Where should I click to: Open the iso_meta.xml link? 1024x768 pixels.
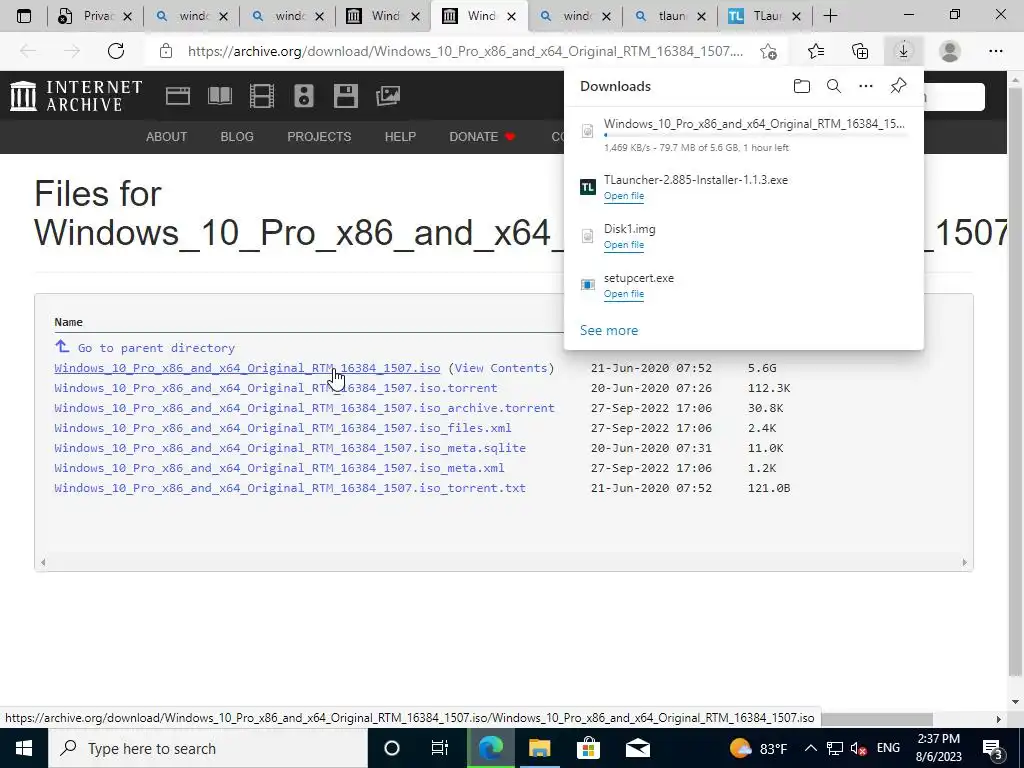pos(280,468)
